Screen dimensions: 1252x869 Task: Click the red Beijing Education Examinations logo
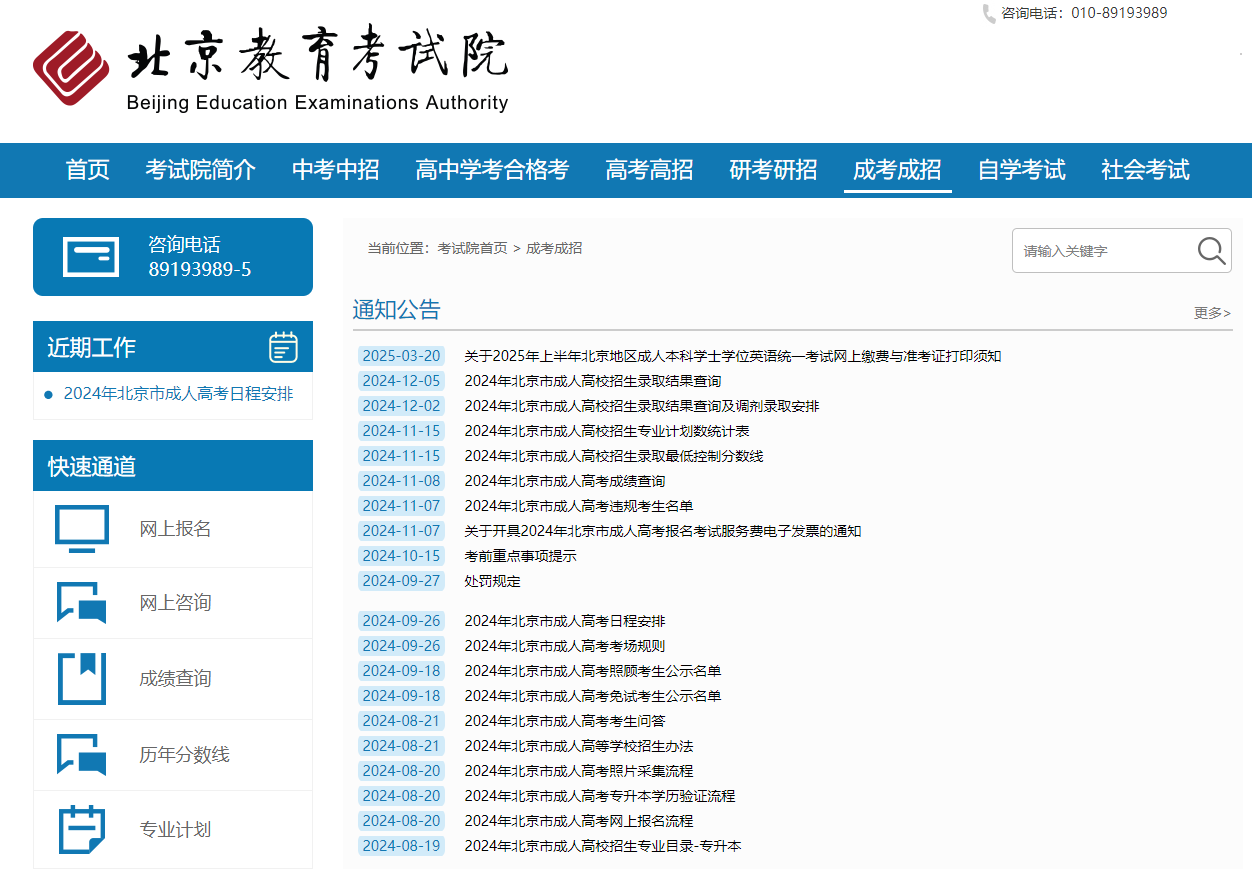(70, 68)
